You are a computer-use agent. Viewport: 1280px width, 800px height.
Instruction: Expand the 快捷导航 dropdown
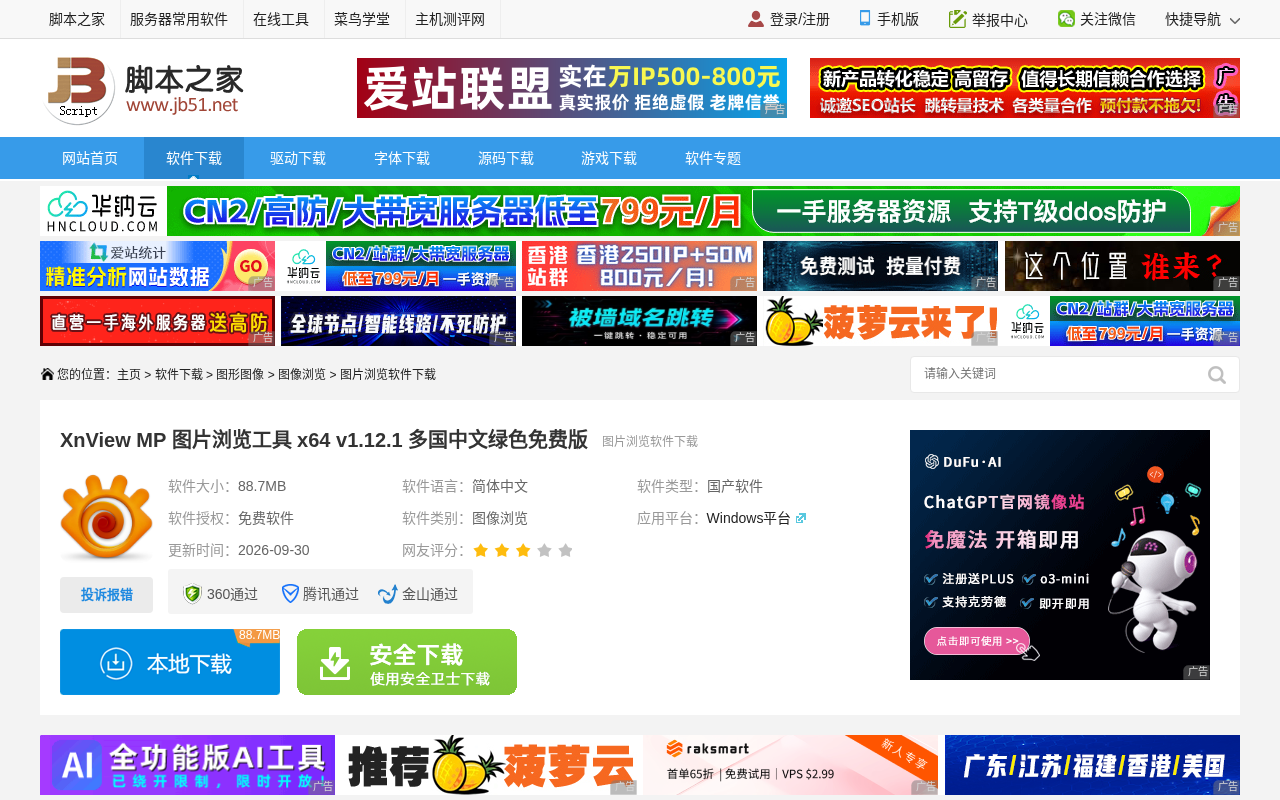pyautogui.click(x=1203, y=19)
